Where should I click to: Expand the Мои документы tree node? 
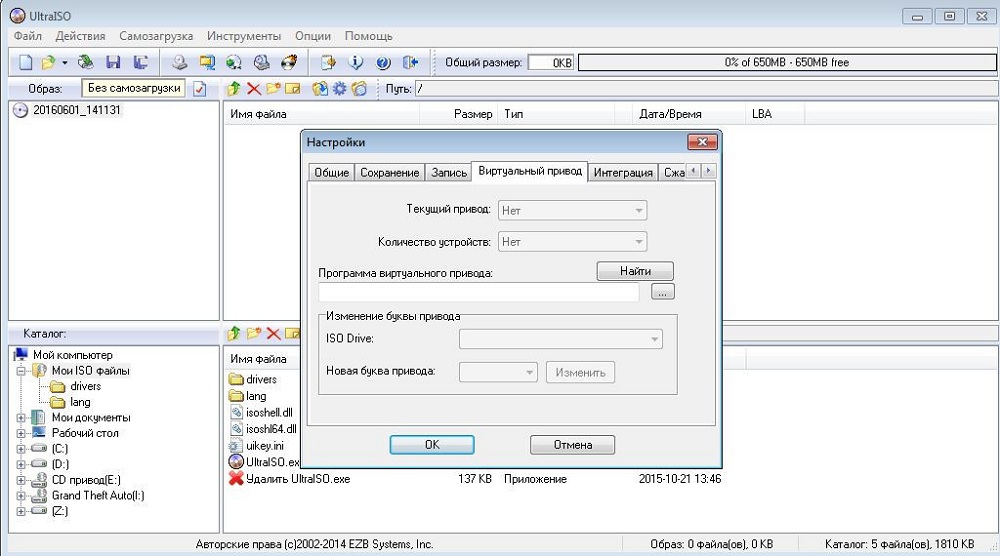point(21,418)
